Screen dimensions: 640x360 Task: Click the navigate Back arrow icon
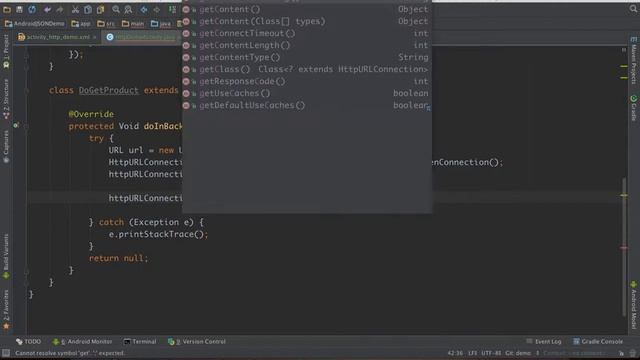click(144, 9)
